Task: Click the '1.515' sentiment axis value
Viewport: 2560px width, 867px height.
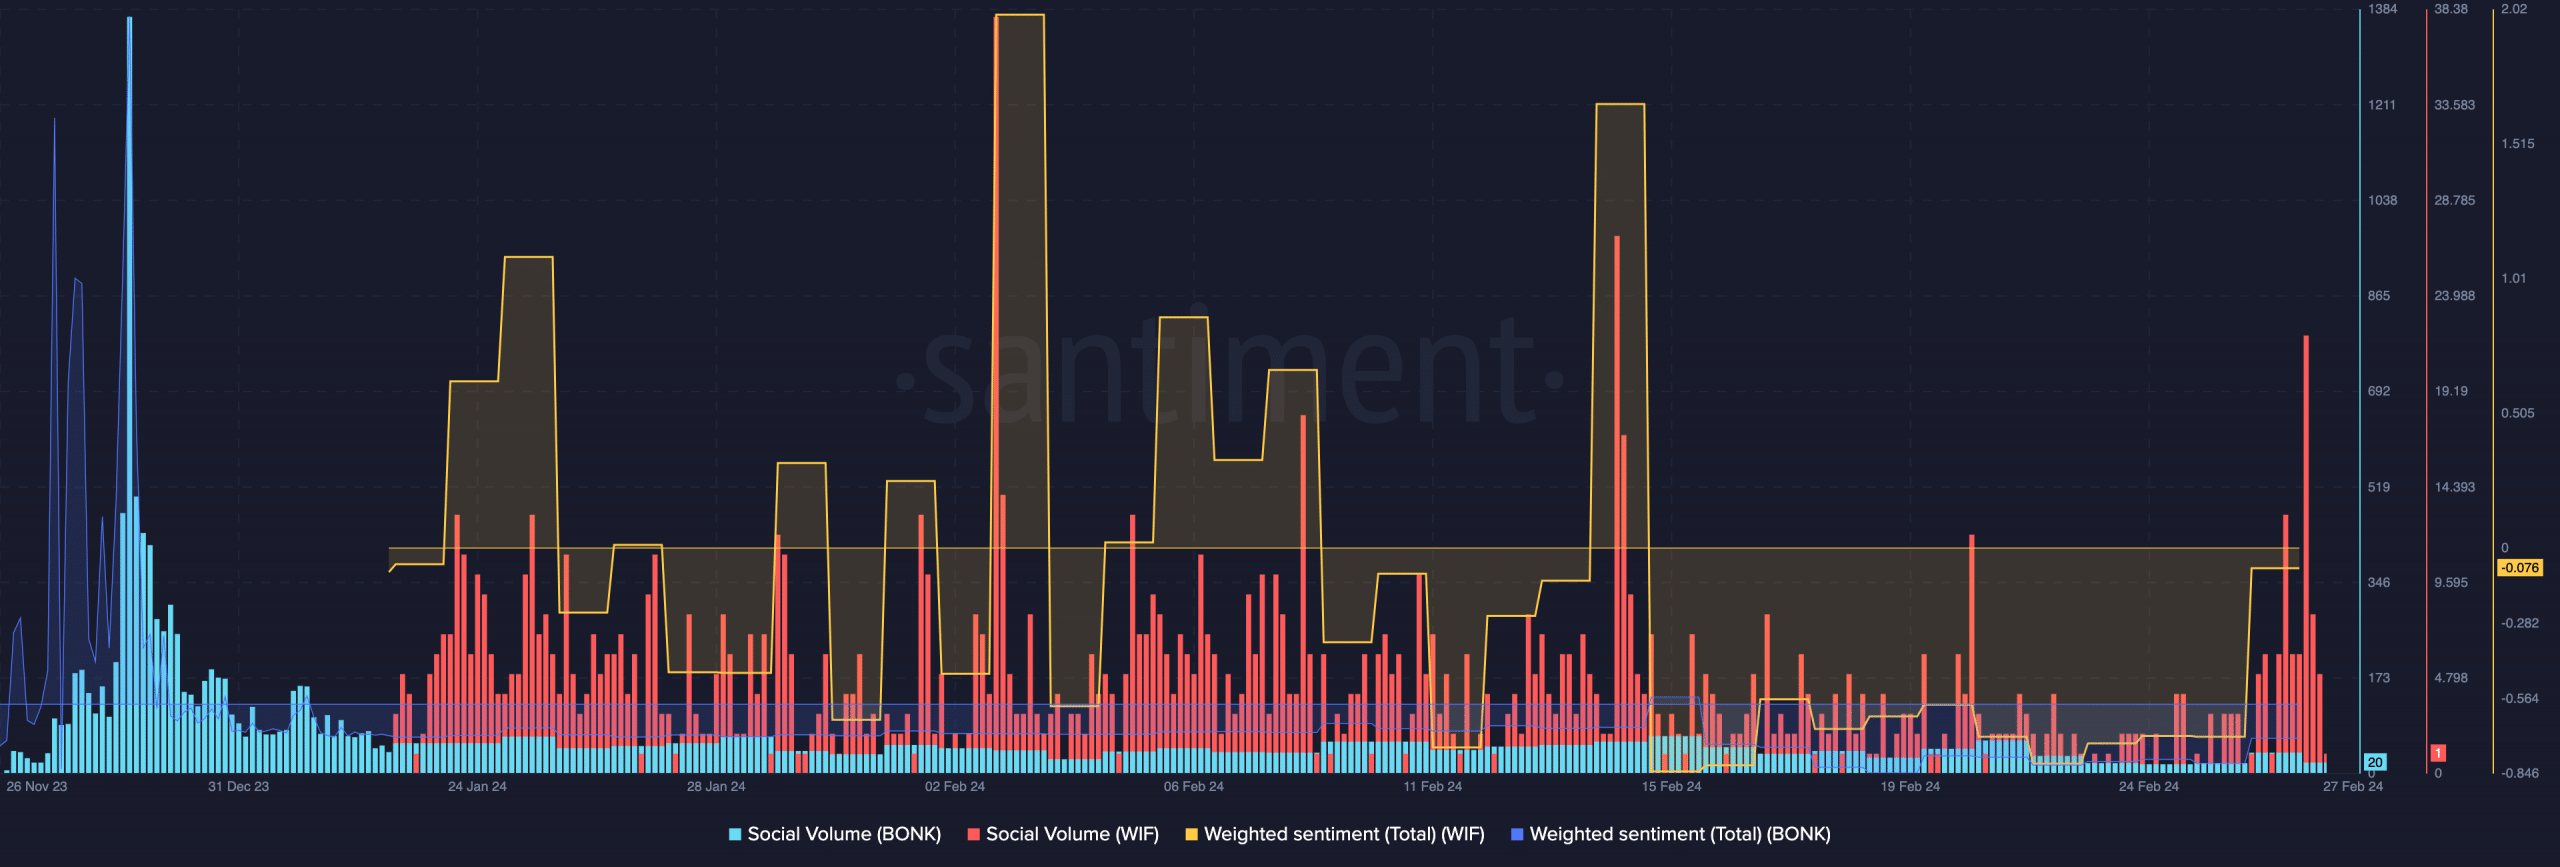Action: click(2518, 144)
